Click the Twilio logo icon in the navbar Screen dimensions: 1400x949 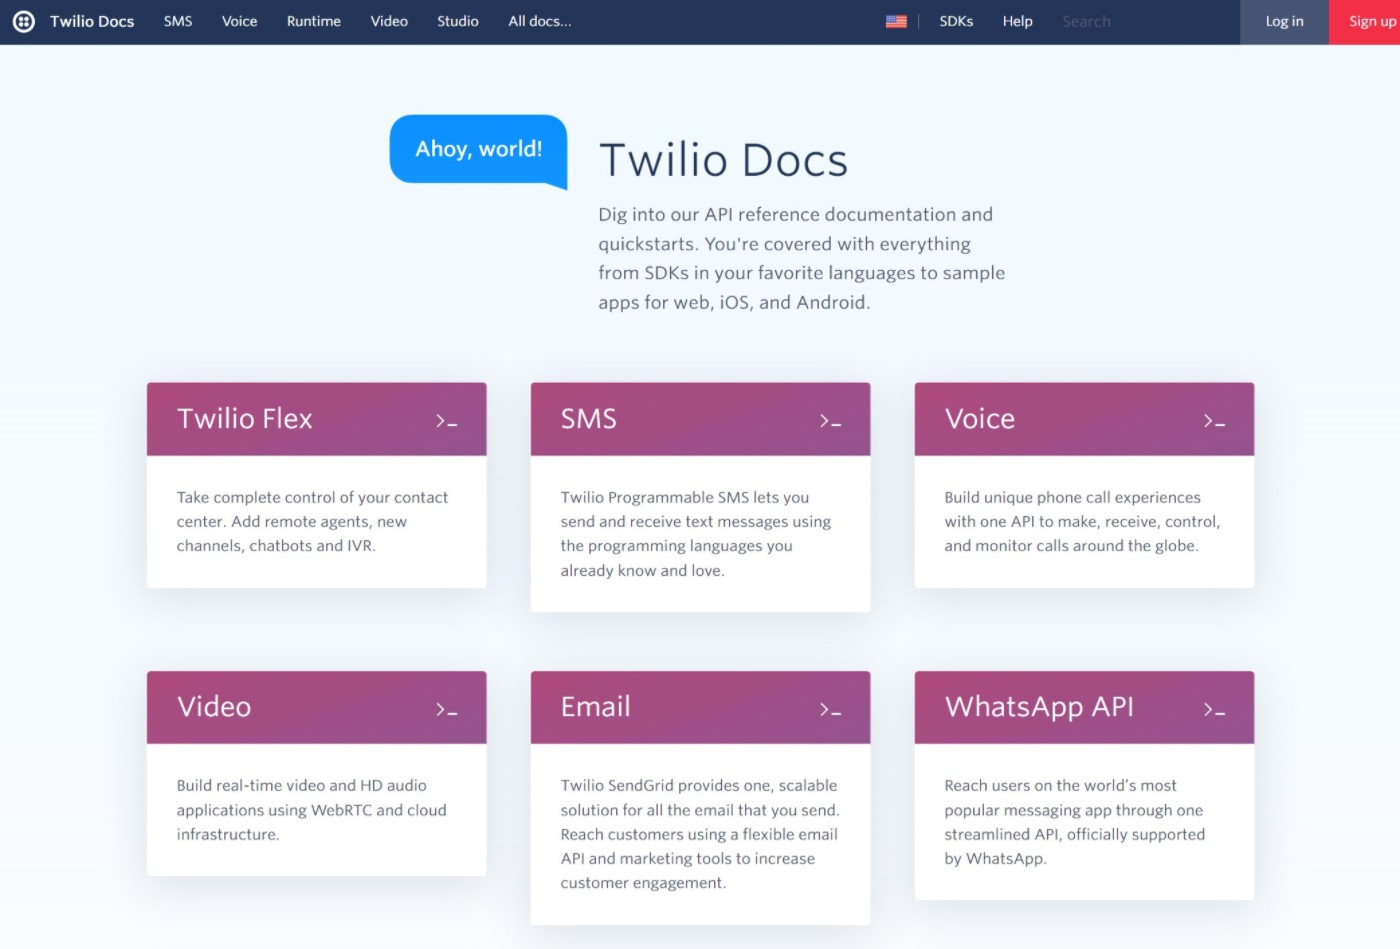(x=23, y=21)
